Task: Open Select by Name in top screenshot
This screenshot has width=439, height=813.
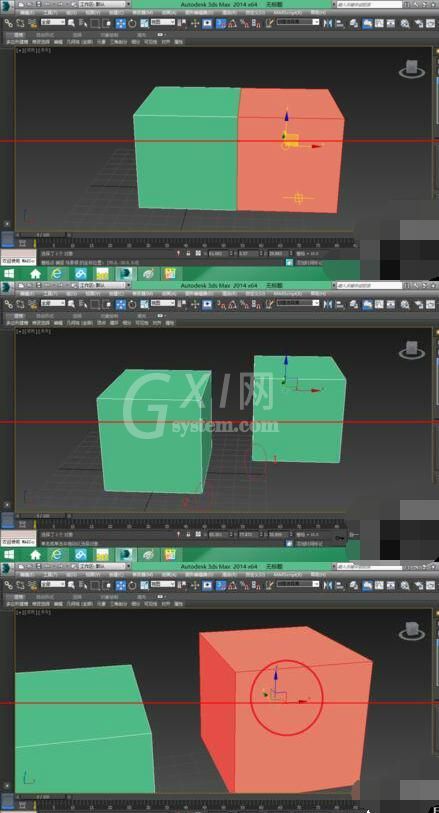Action: pos(83,23)
